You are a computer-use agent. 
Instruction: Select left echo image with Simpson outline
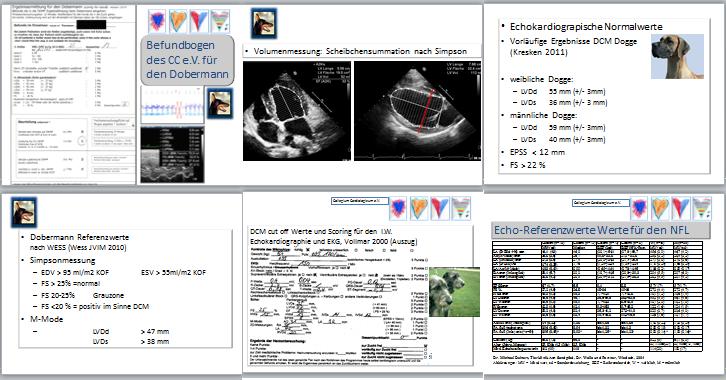pos(296,111)
